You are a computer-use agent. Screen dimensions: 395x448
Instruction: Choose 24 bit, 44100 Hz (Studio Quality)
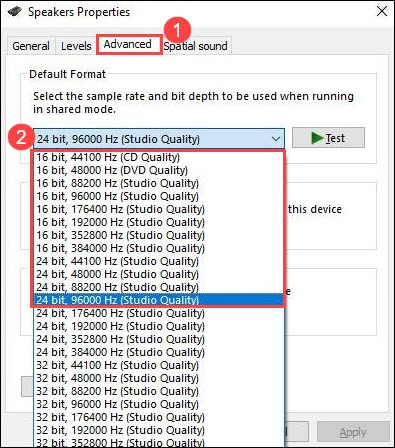tap(159, 261)
